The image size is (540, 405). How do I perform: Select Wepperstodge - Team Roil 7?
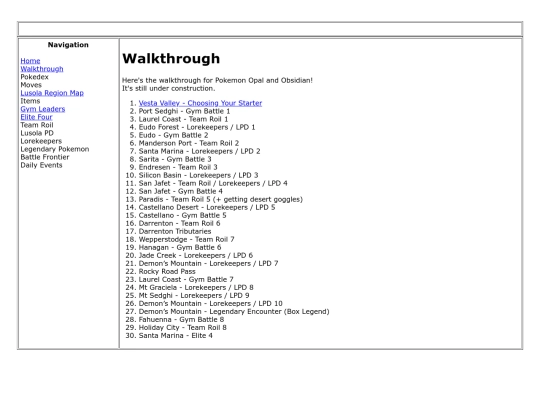point(186,239)
